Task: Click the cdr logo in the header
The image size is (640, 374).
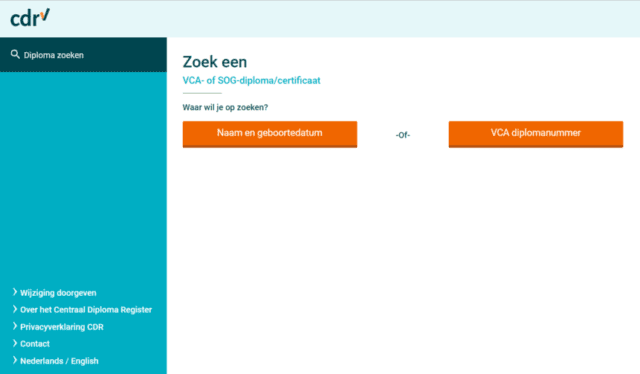Action: point(30,18)
